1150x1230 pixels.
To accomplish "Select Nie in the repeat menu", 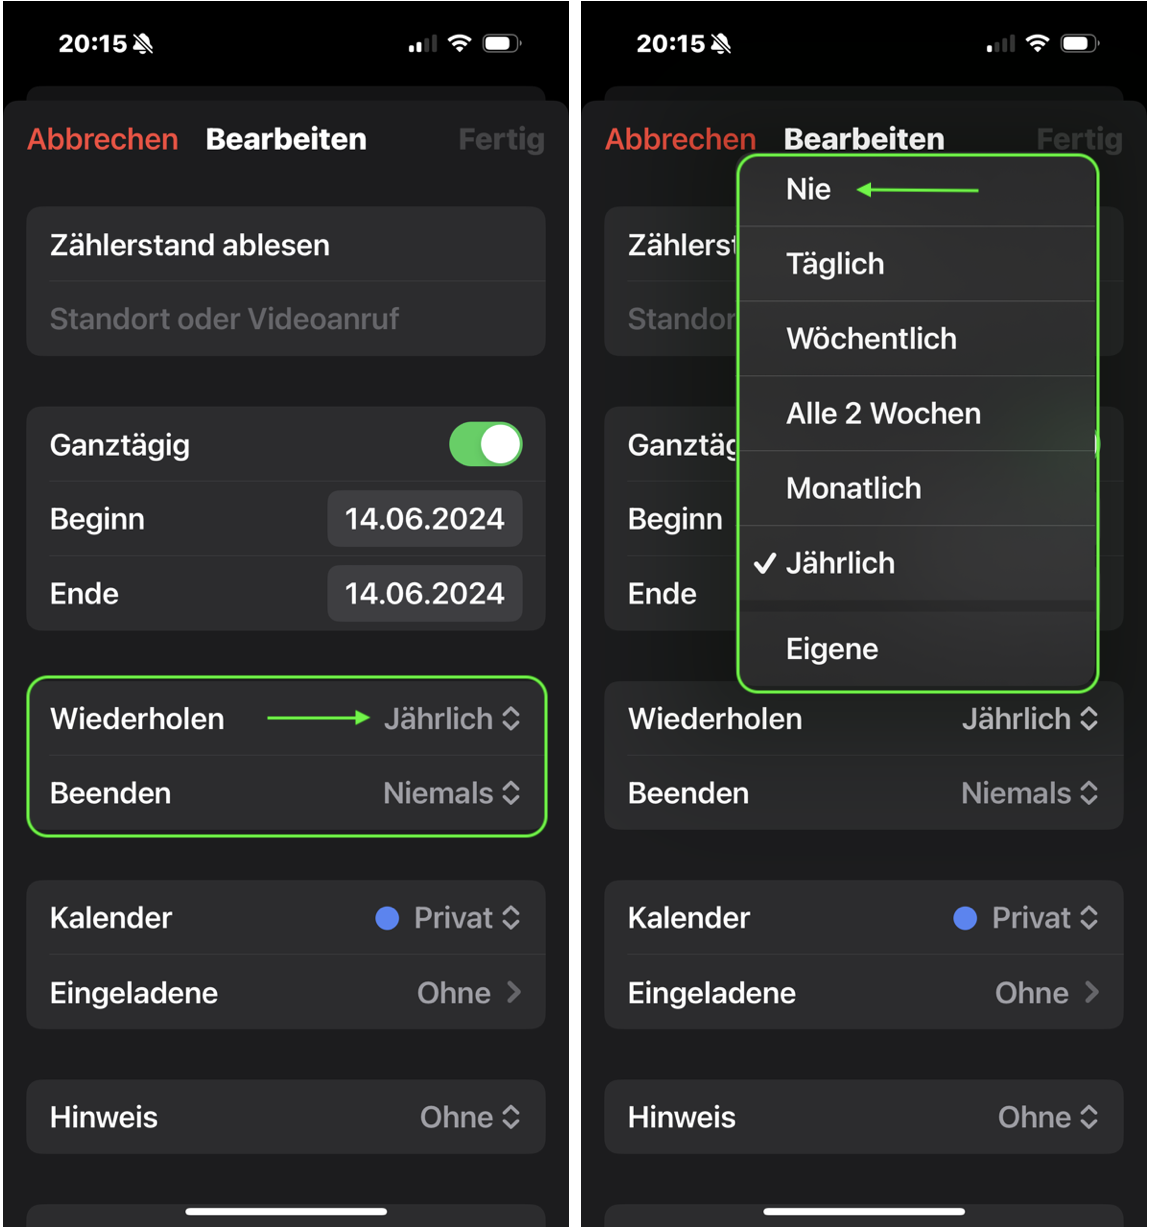I will click(x=809, y=190).
